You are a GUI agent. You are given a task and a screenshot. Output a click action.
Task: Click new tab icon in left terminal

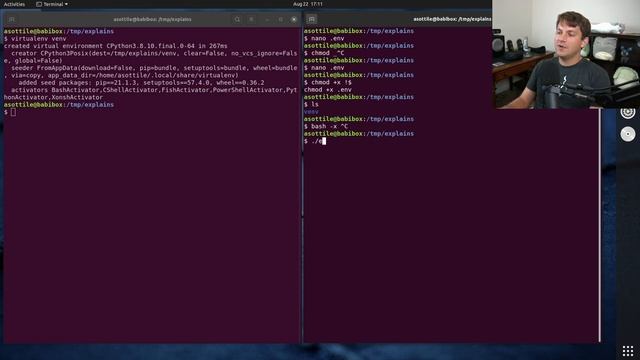[x=11, y=19]
